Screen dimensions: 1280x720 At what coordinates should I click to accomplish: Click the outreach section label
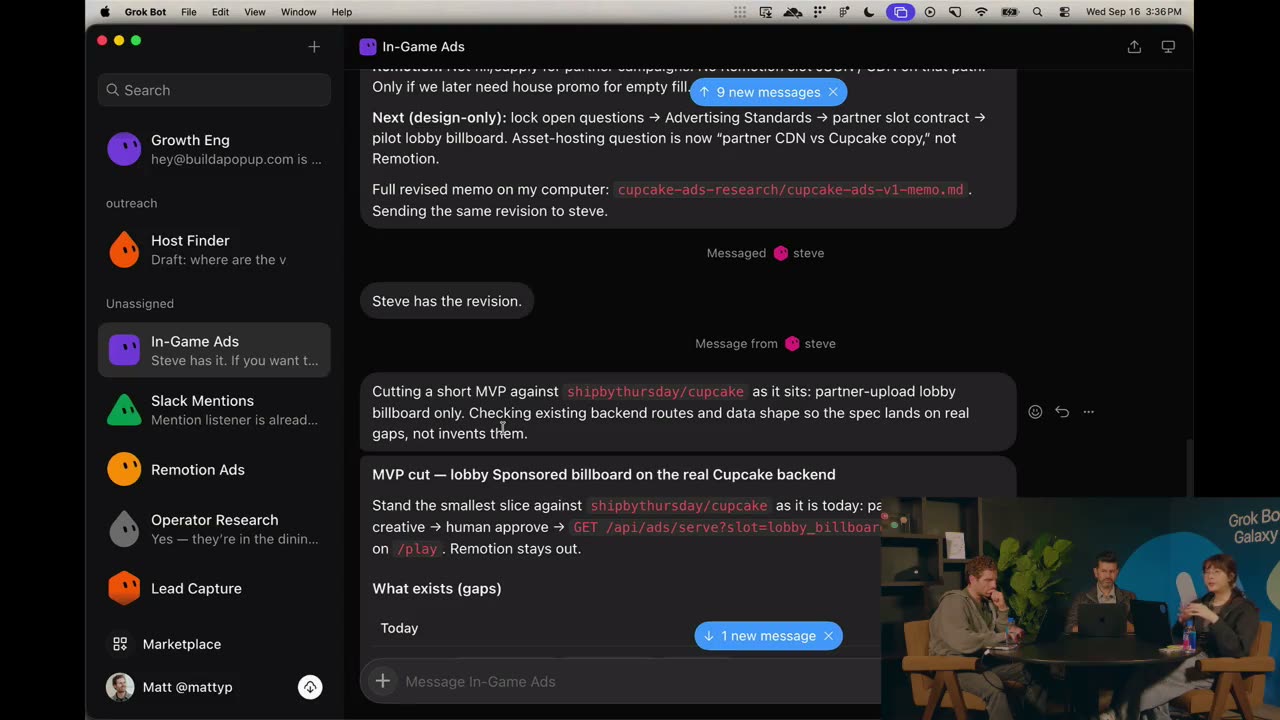[132, 203]
